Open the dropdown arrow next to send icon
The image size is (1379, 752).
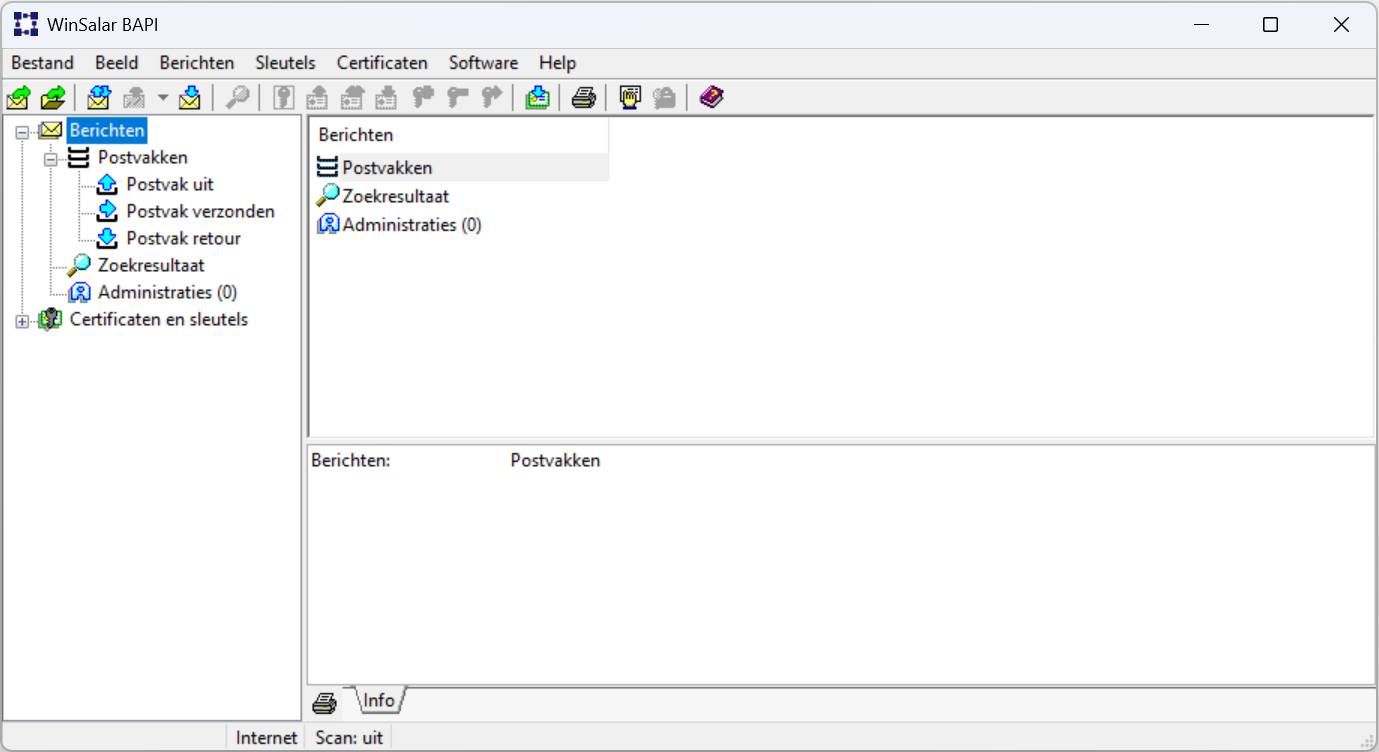163,98
